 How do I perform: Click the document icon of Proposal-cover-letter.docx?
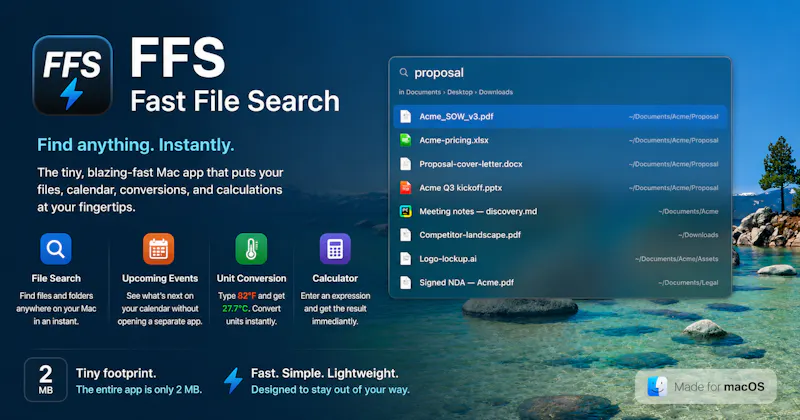click(x=406, y=164)
